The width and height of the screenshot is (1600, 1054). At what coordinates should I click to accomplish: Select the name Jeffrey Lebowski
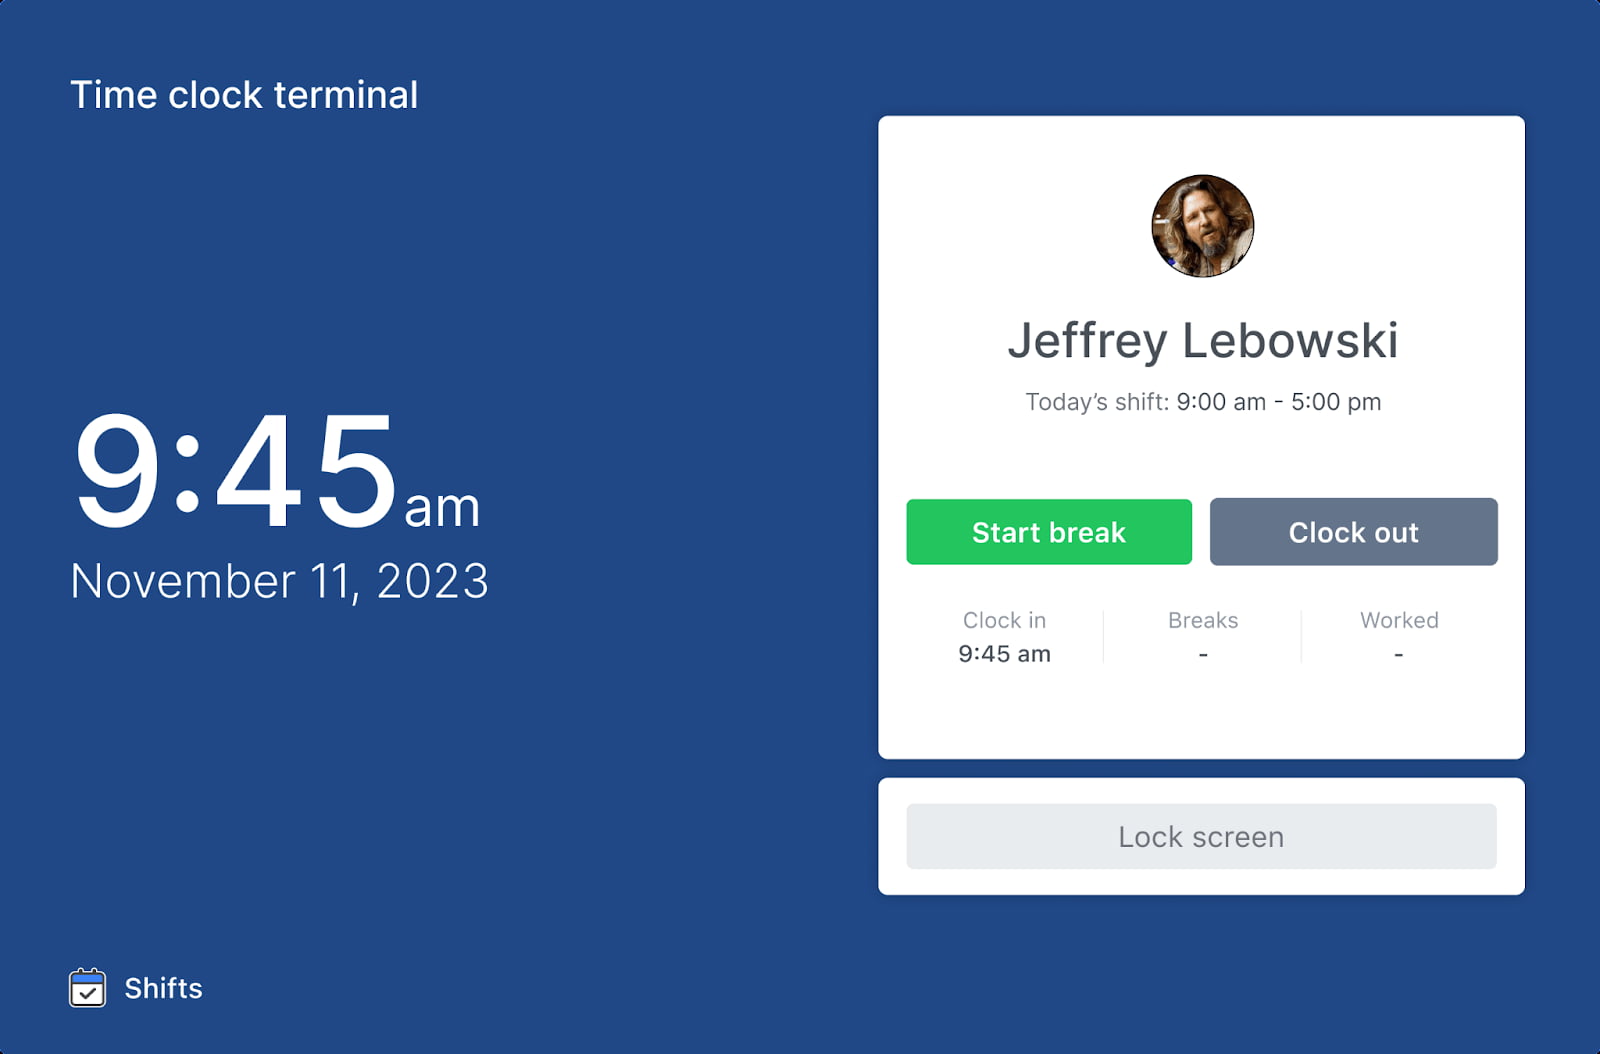[x=1203, y=341]
